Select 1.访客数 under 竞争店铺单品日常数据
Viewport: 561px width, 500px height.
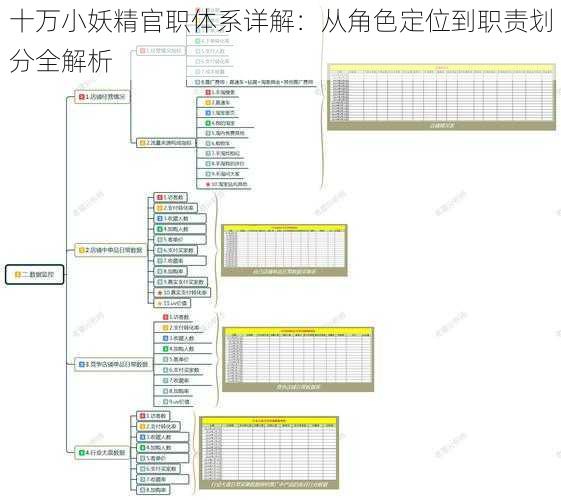(175, 317)
